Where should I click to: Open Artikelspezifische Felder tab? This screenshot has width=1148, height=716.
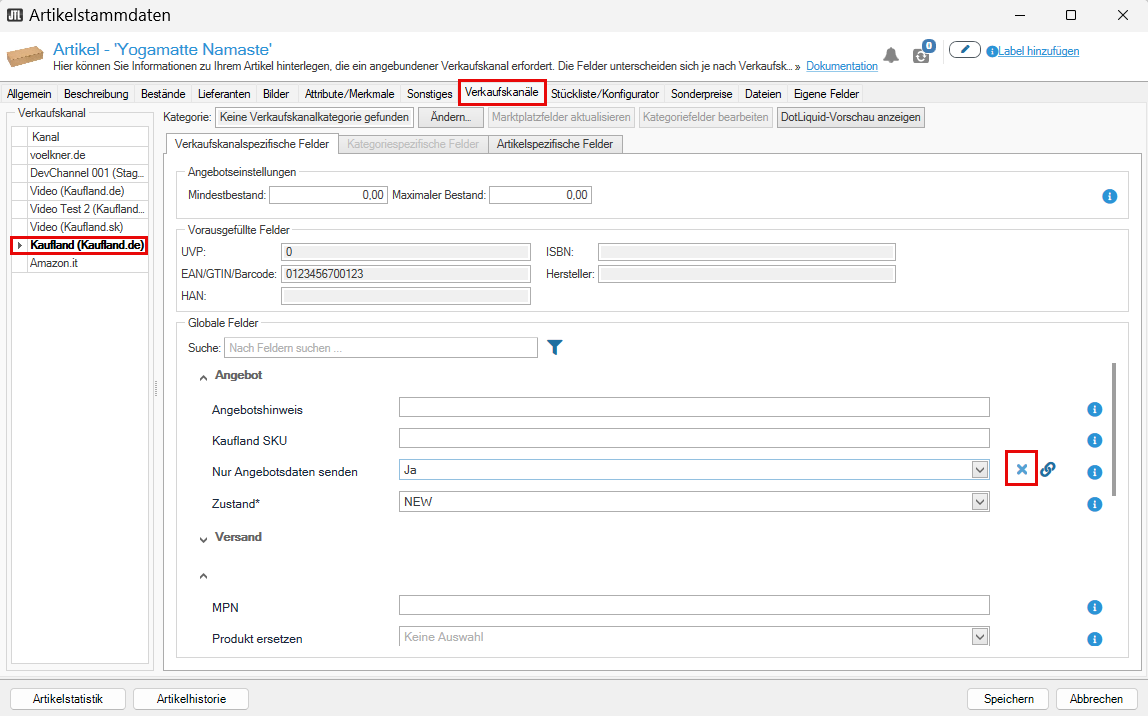point(555,144)
